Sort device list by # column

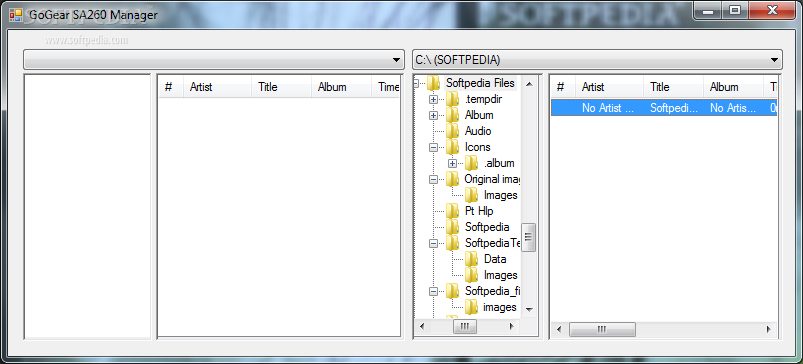pyautogui.click(x=171, y=87)
